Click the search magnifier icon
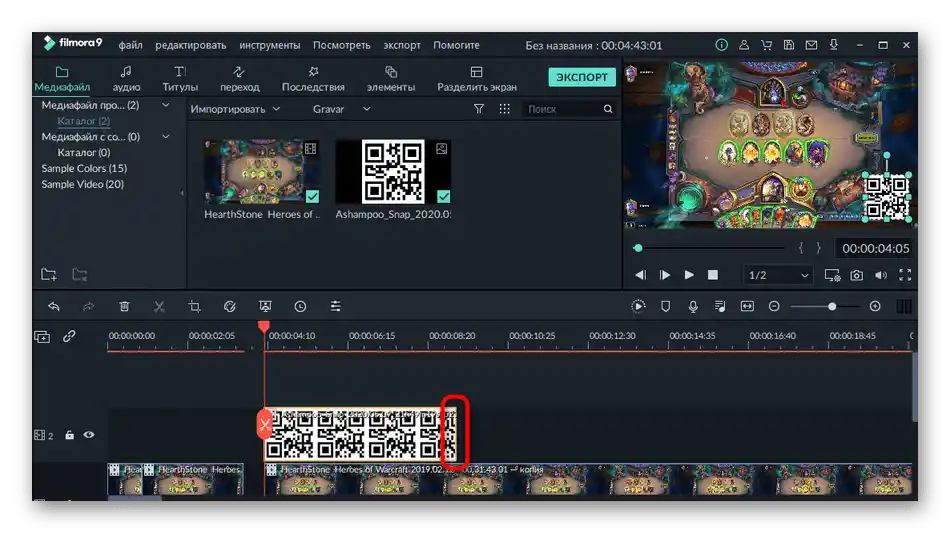 [608, 109]
